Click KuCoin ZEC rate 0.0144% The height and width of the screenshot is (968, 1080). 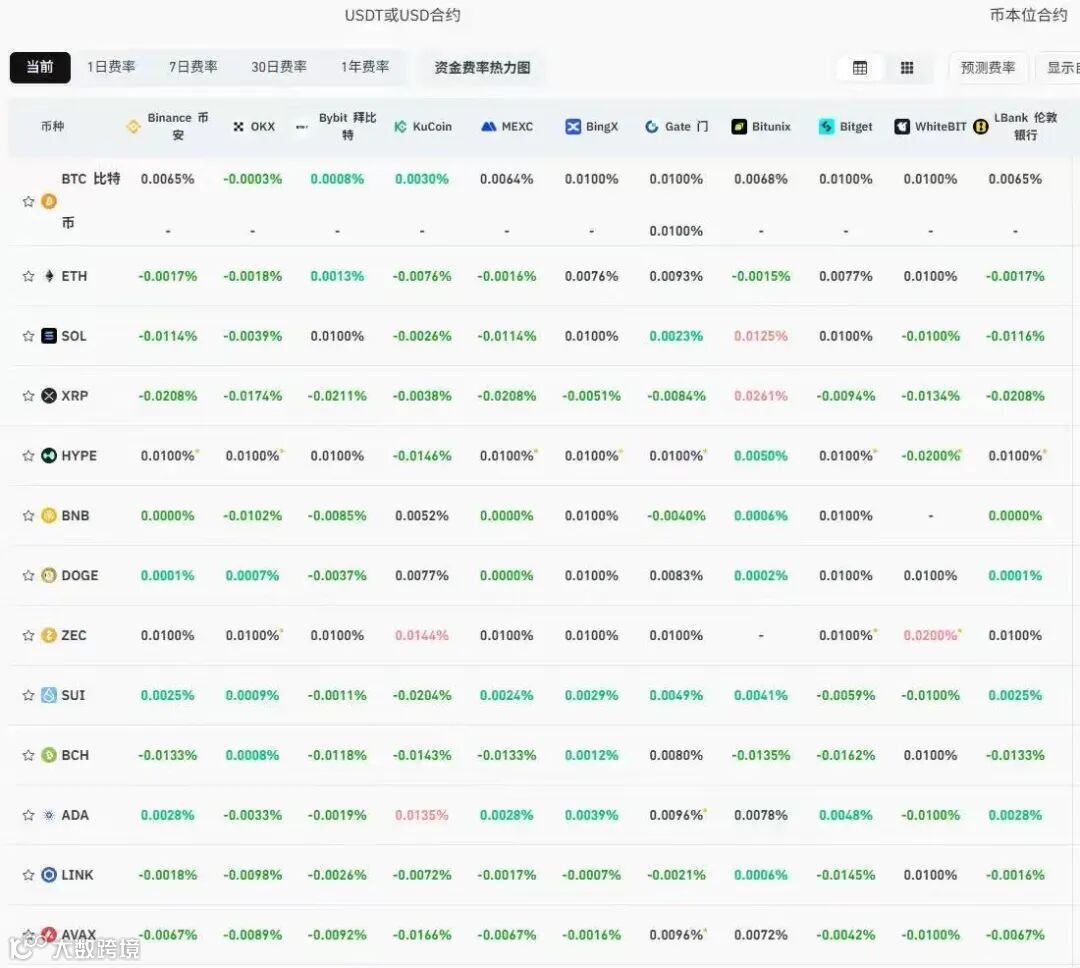[x=422, y=636]
